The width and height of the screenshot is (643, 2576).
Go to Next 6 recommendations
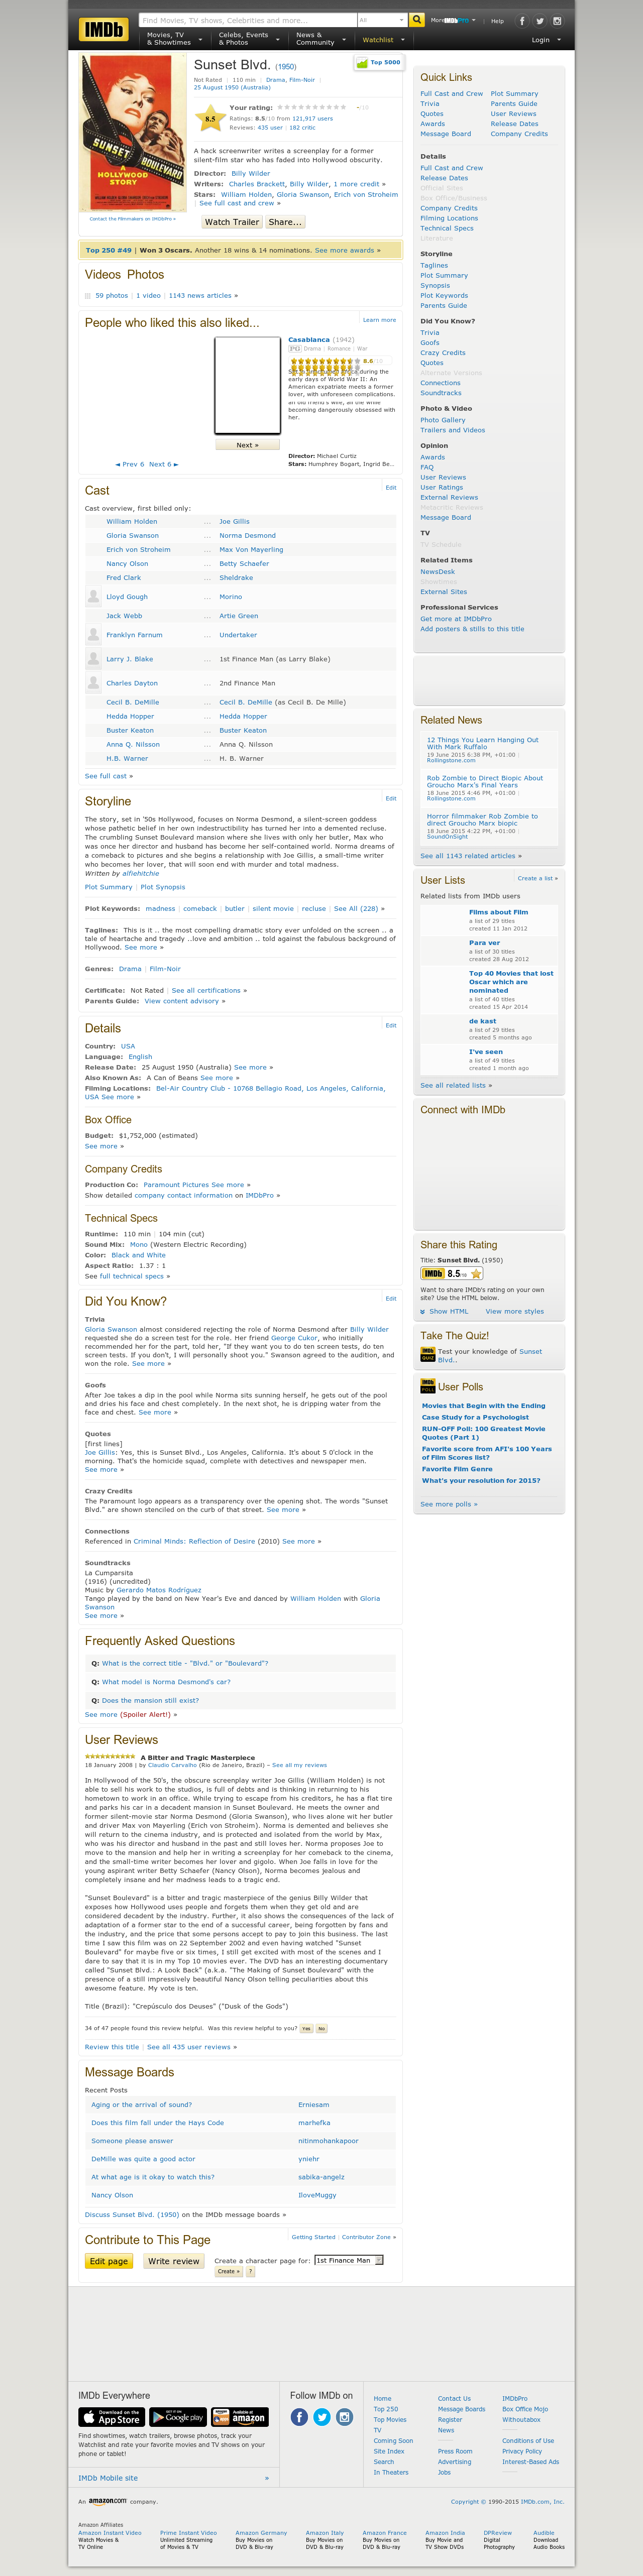pyautogui.click(x=164, y=464)
